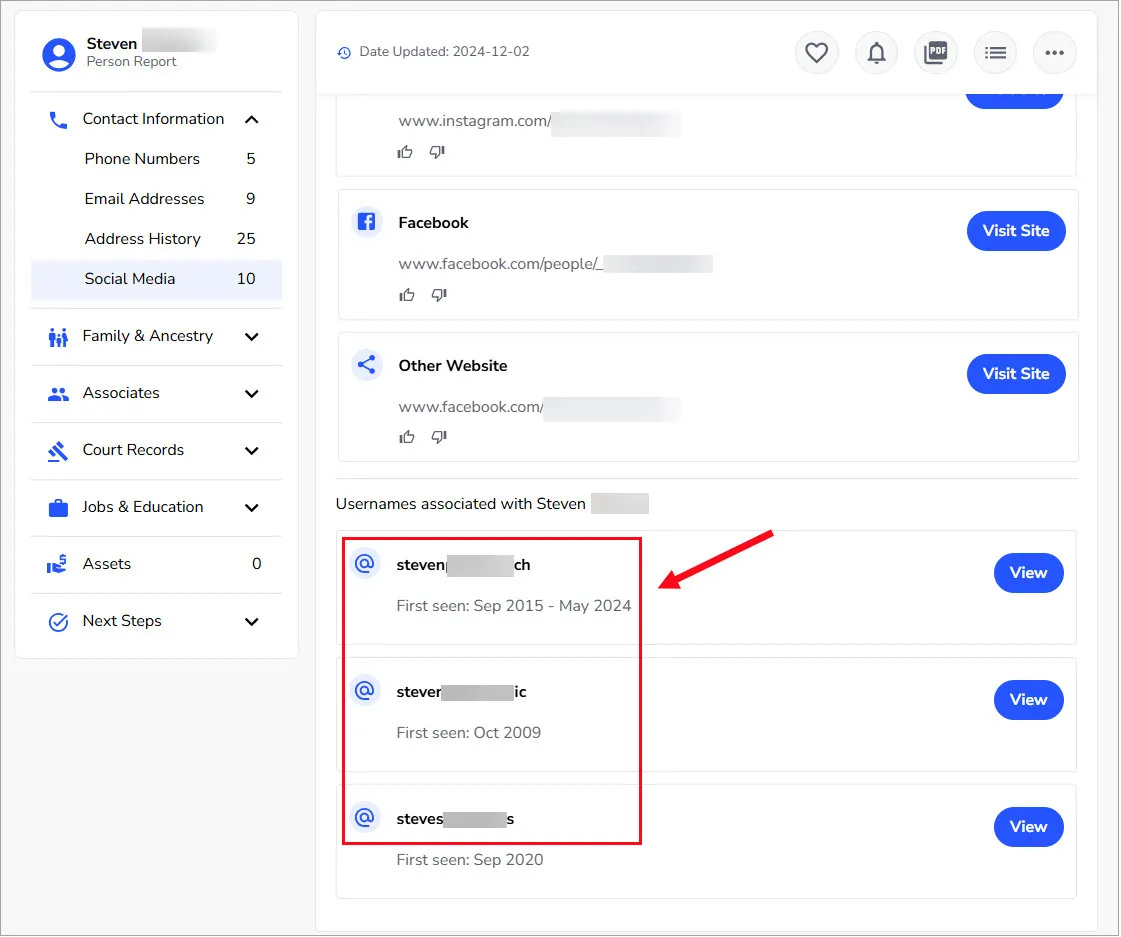Image resolution: width=1121 pixels, height=937 pixels.
Task: Click the heart favorite icon
Action: click(816, 52)
